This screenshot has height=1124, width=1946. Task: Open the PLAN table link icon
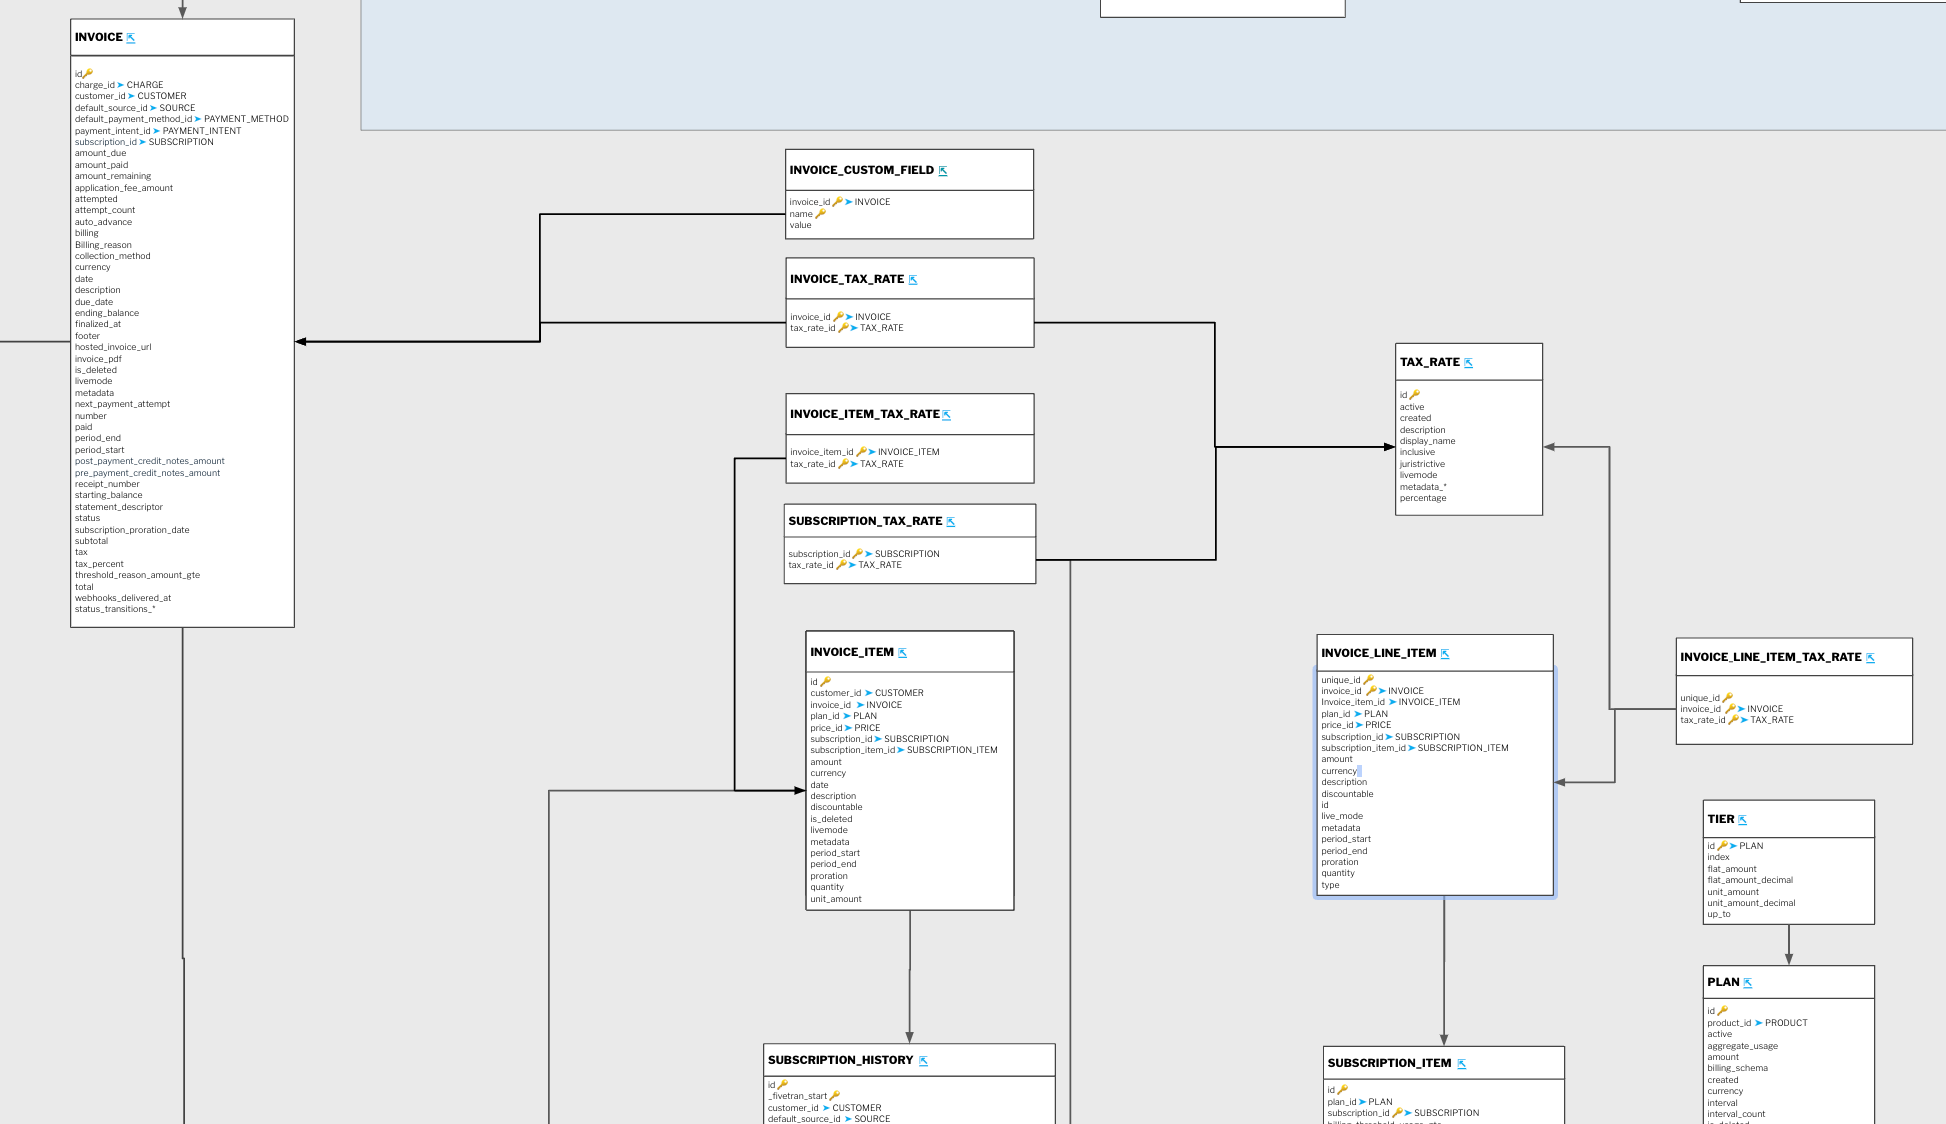tap(1747, 983)
